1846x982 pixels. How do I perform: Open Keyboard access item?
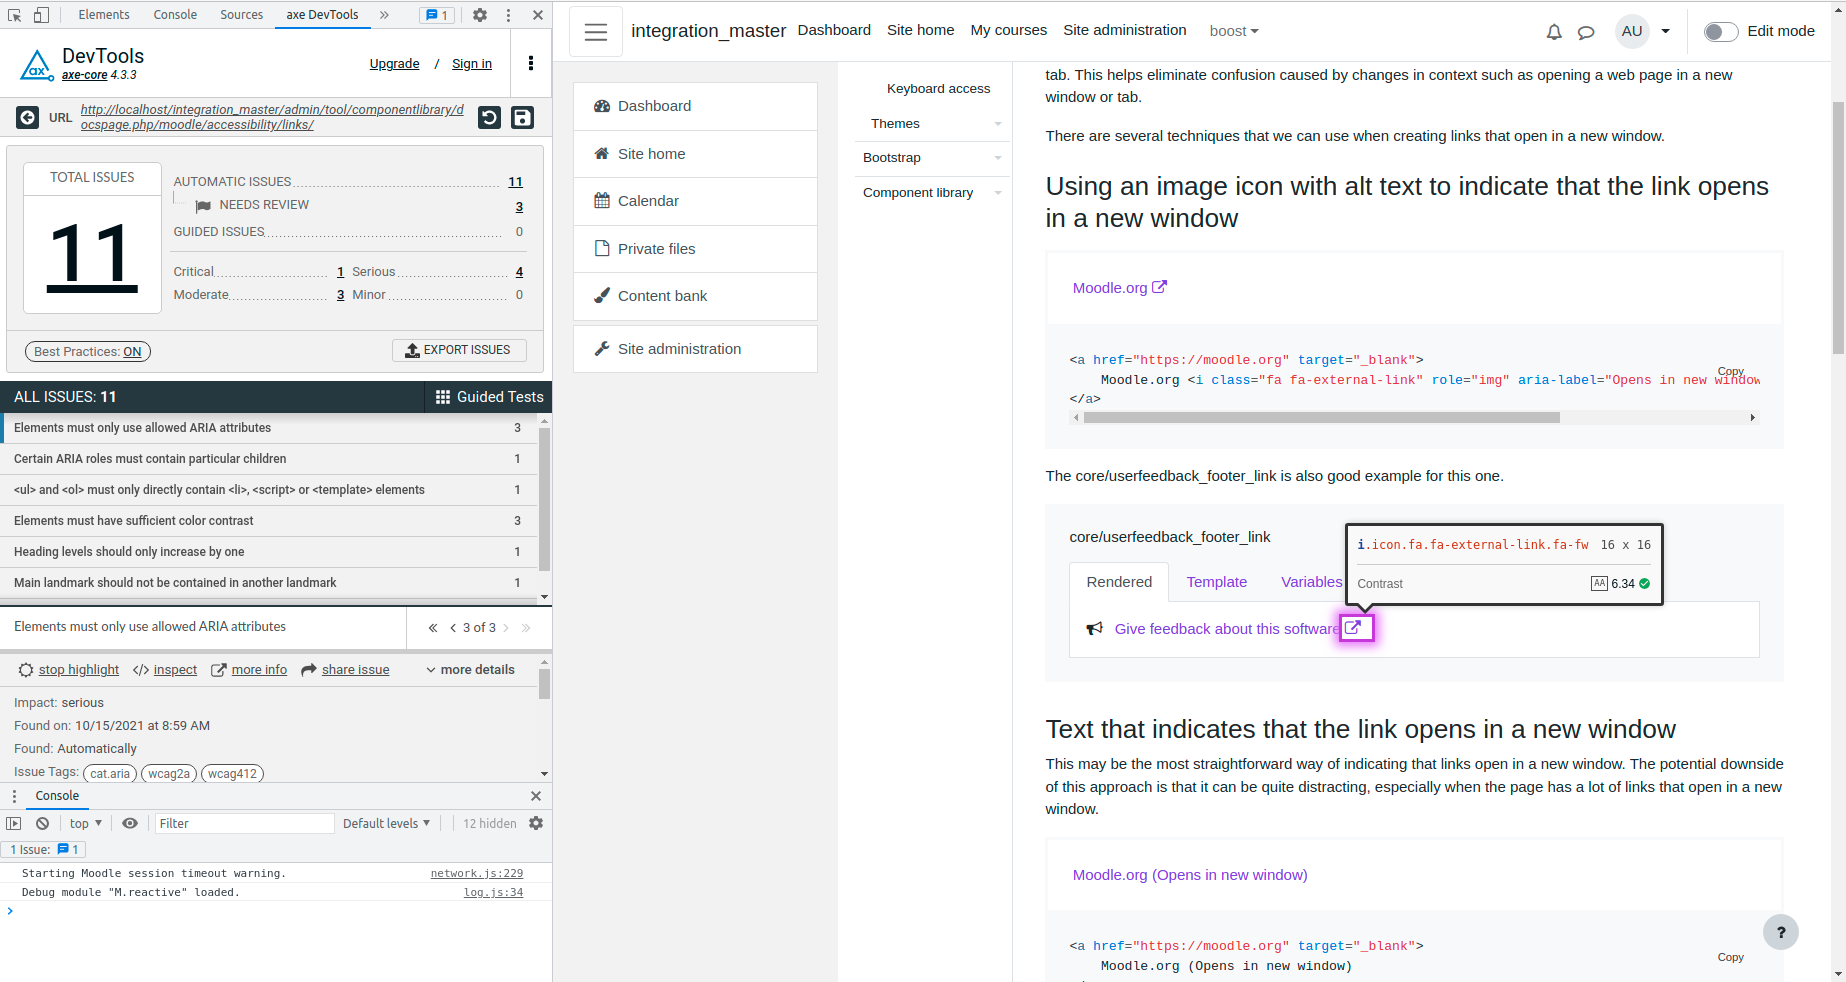(938, 89)
